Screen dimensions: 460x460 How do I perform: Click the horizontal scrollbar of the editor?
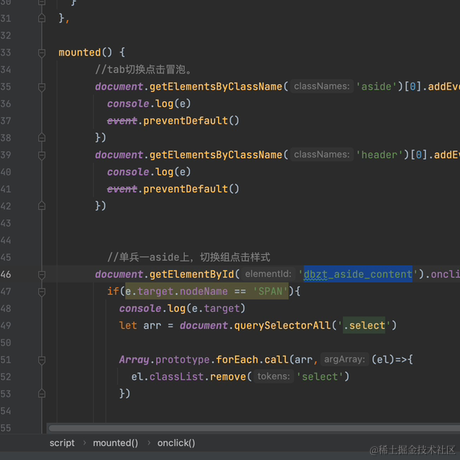pyautogui.click(x=254, y=428)
